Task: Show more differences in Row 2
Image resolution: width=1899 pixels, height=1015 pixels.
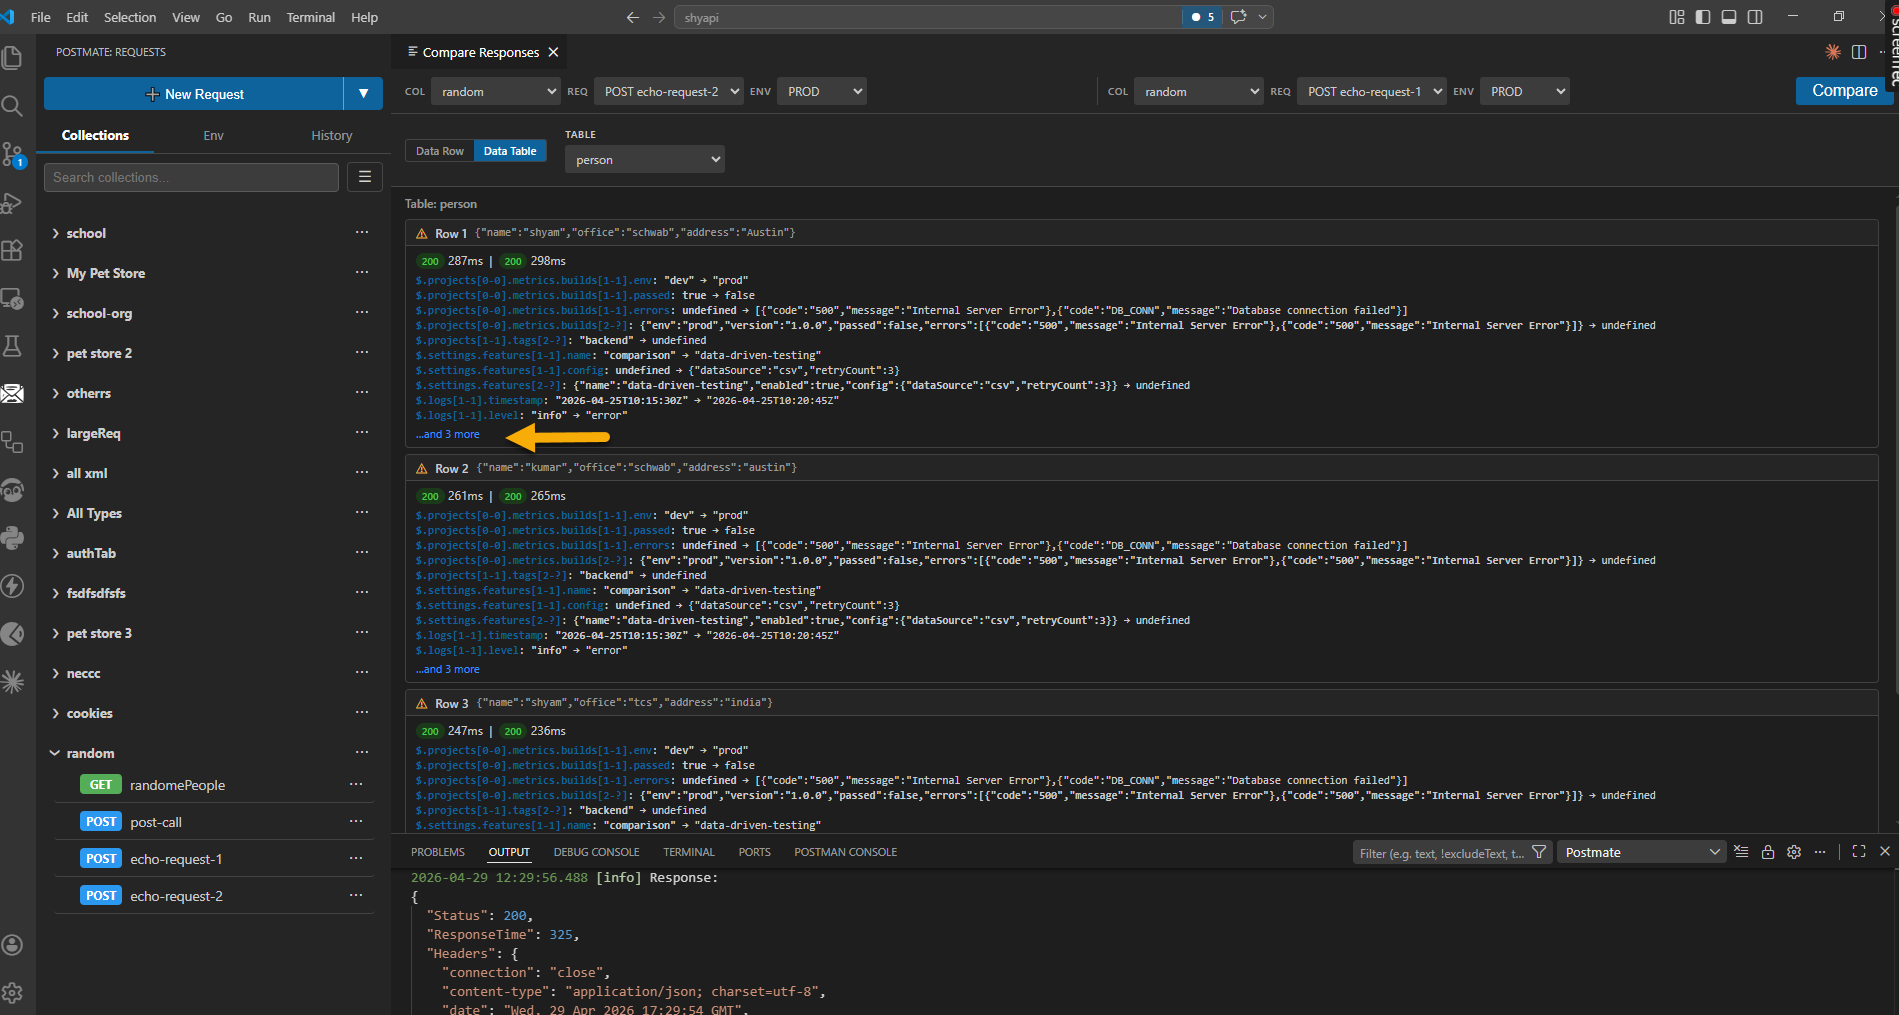Action: [x=448, y=669]
